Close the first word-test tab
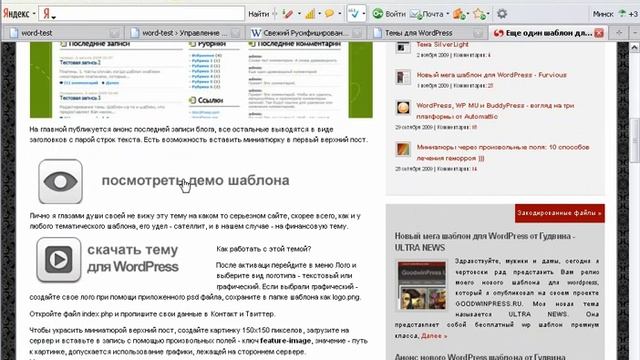The height and width of the screenshot is (360, 640). click(115, 33)
